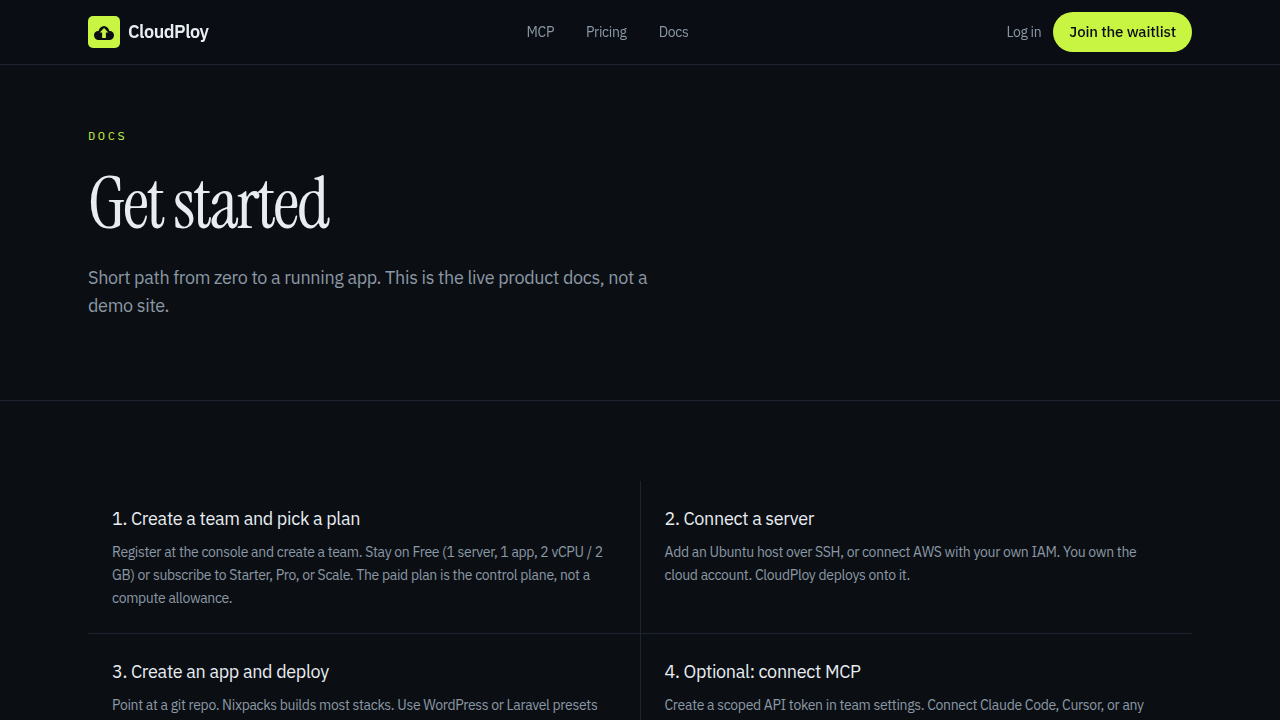Image resolution: width=1280 pixels, height=720 pixels.
Task: Click the 'Create a scoped API token' description
Action: pyautogui.click(x=904, y=705)
